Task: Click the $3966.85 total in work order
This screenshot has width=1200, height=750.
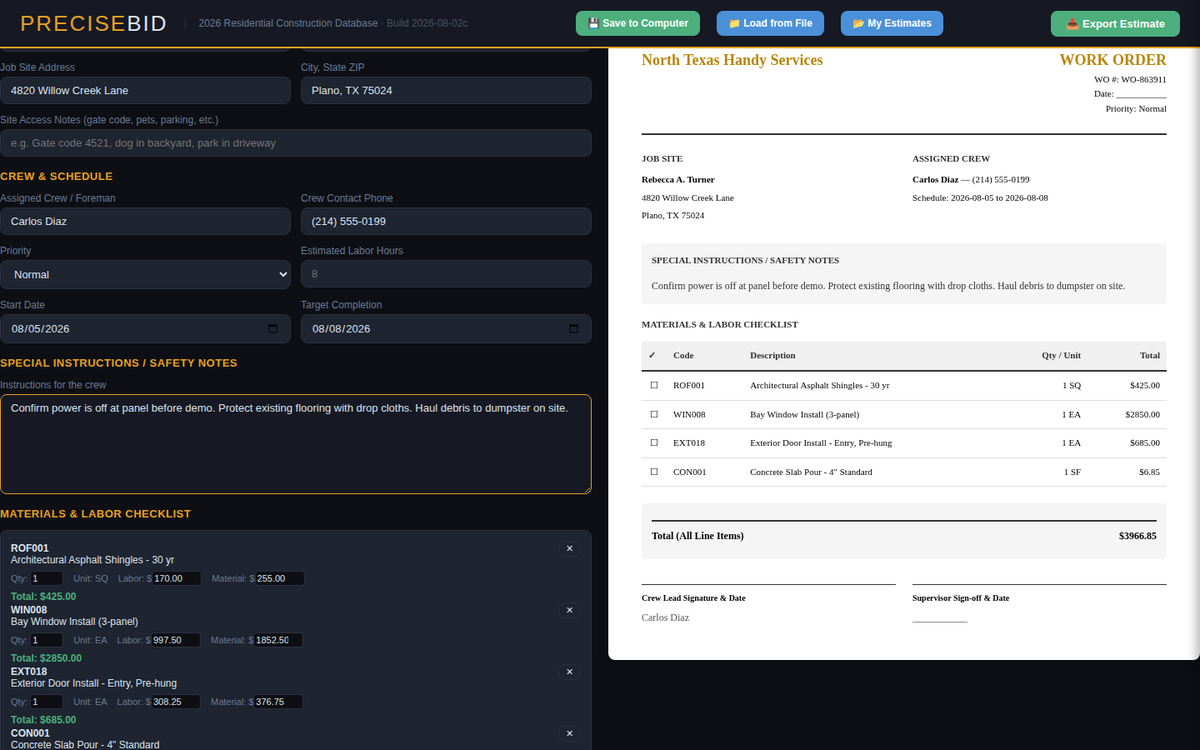Action: click(1137, 536)
